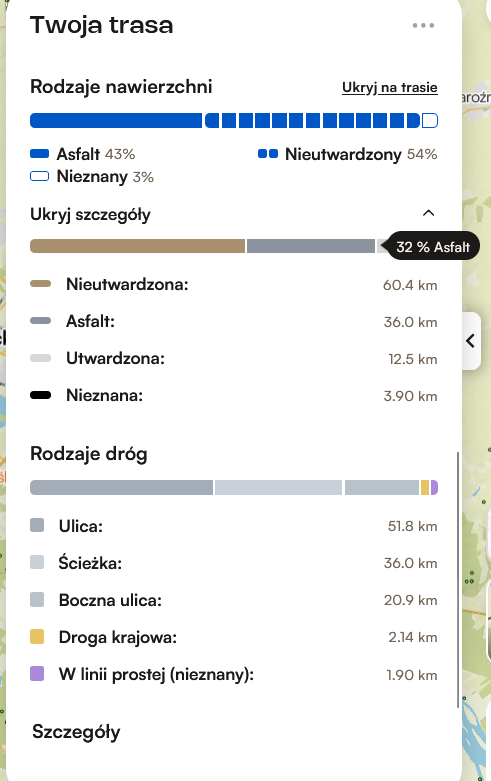491x781 pixels.
Task: Open the Szczegóły section heading
Action: pyautogui.click(x=76, y=732)
